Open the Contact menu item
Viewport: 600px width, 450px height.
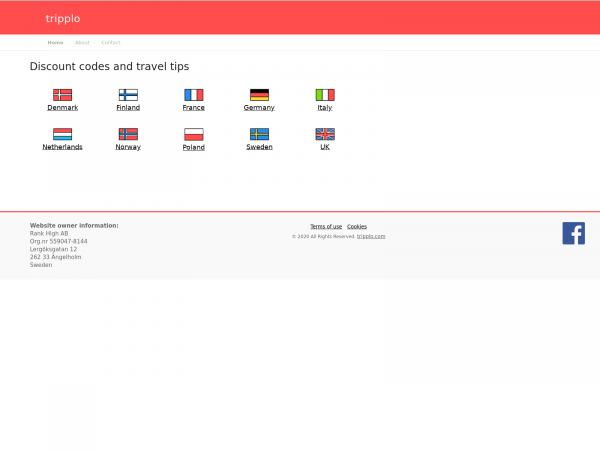(x=110, y=43)
